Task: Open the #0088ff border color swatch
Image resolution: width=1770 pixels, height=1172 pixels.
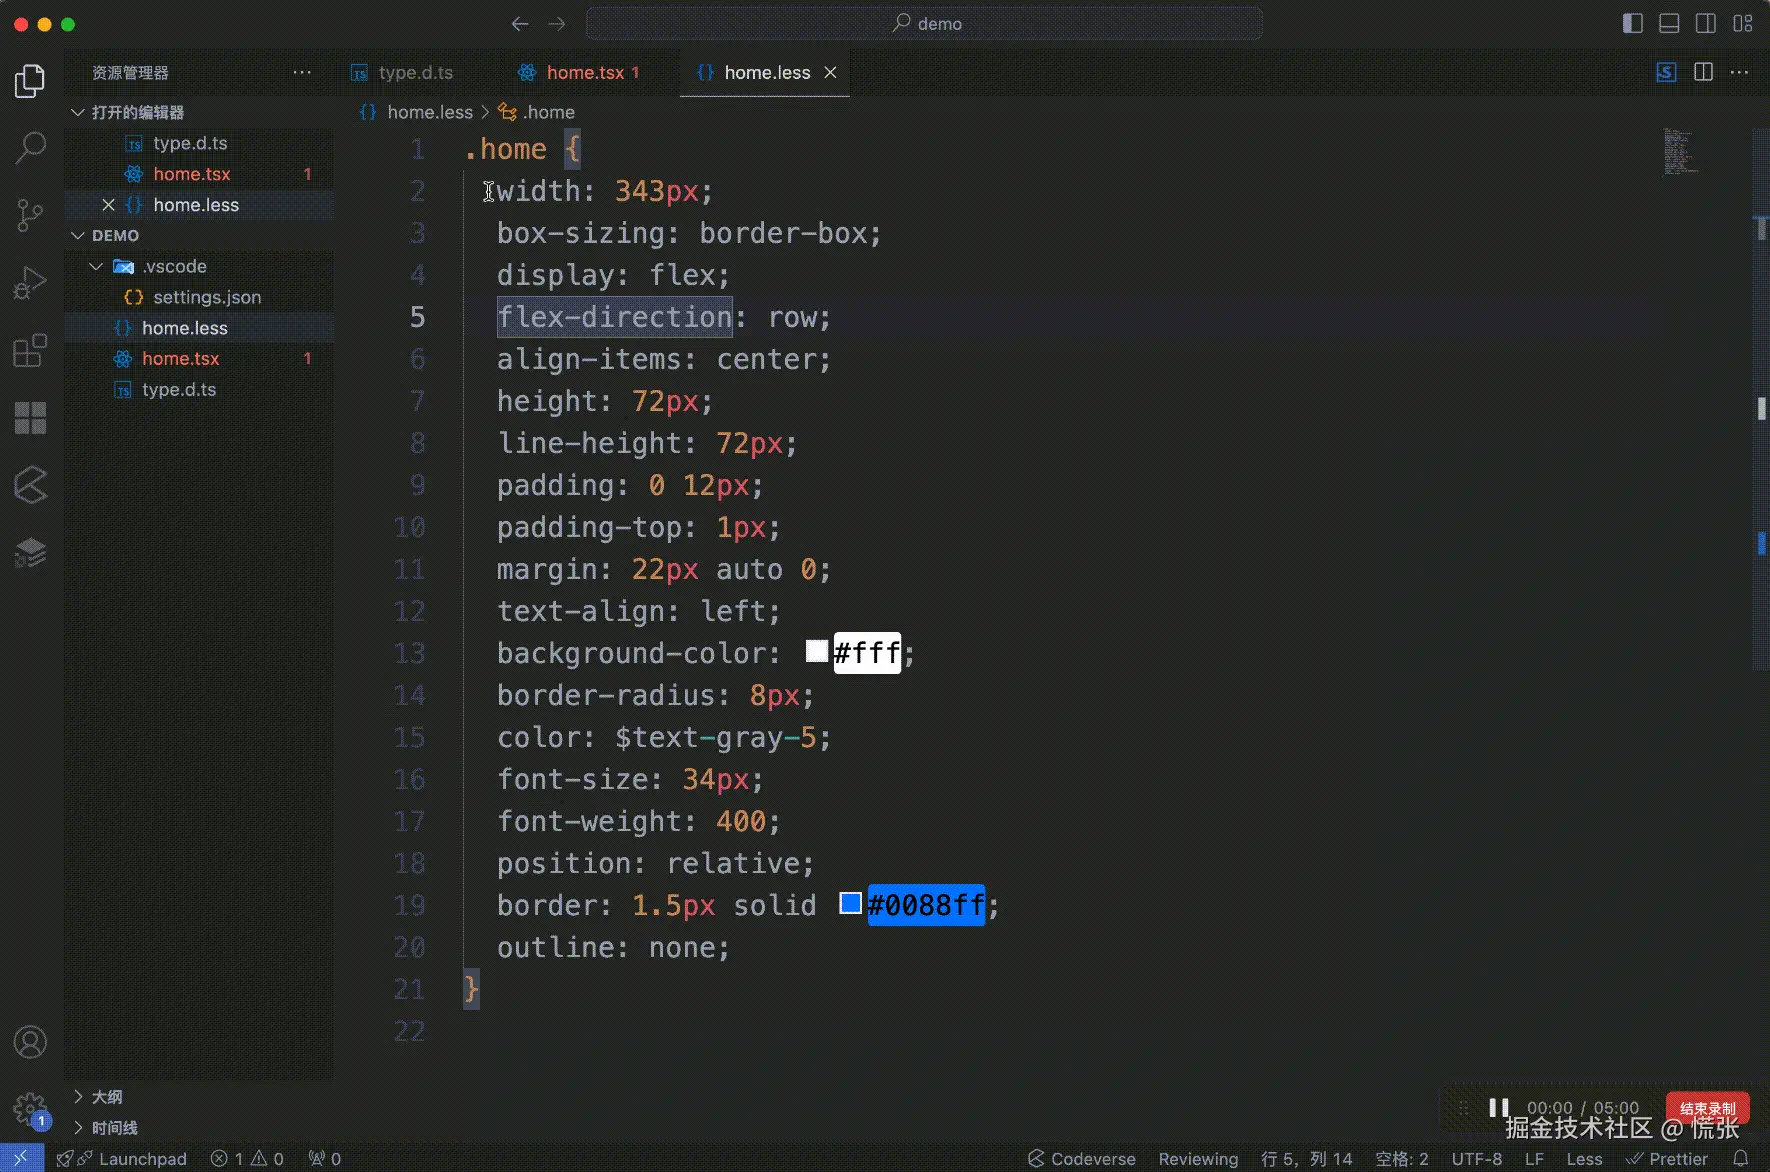Action: point(849,903)
